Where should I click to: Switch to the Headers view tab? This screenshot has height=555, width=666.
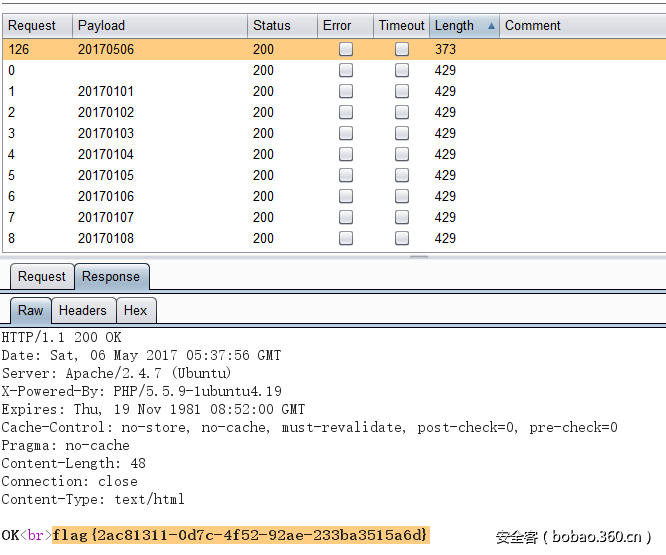point(83,311)
